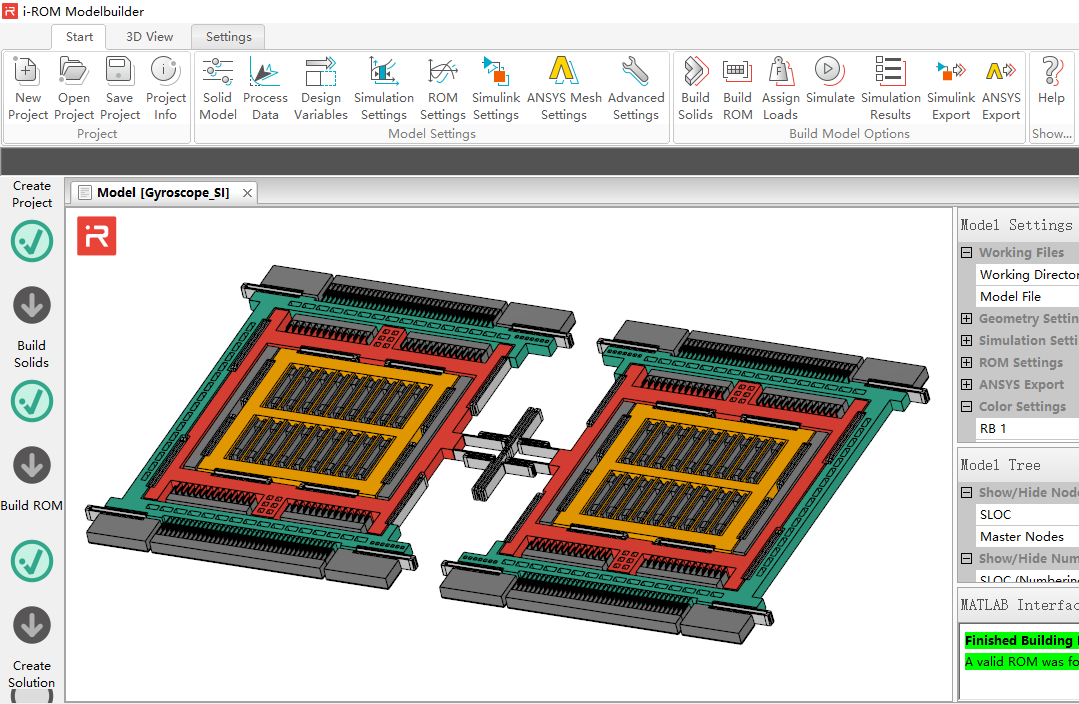Viewport: 1079px width, 704px height.
Task: Switch to the Settings tab
Action: [228, 36]
